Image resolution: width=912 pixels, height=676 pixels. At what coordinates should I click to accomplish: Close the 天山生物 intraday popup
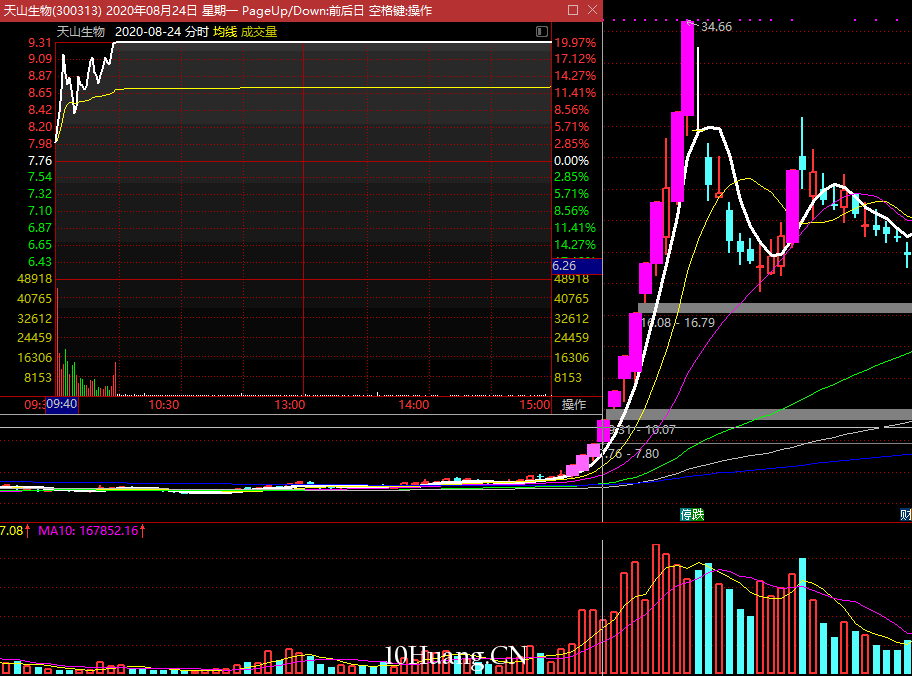(x=591, y=10)
